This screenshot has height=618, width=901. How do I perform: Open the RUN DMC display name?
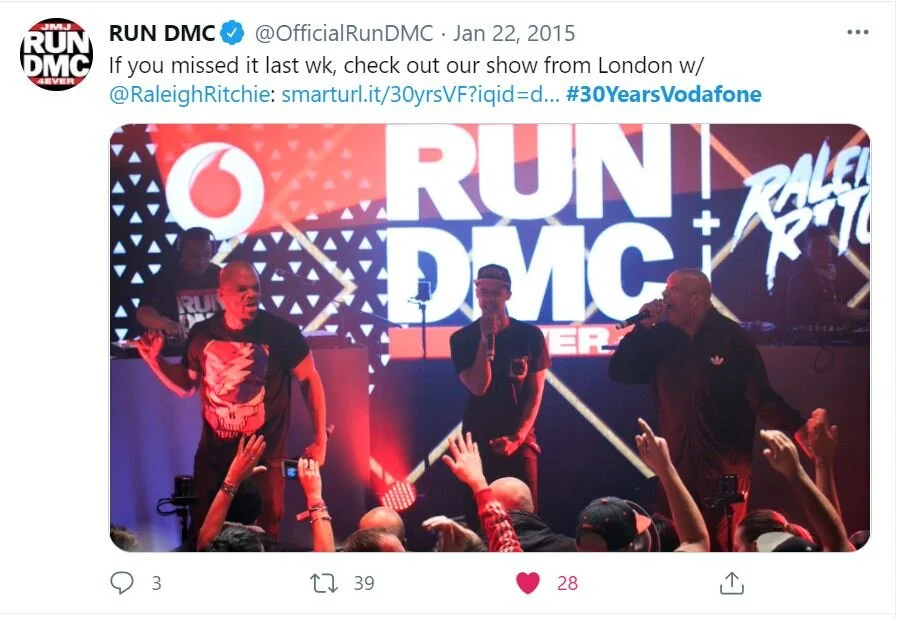coord(161,33)
